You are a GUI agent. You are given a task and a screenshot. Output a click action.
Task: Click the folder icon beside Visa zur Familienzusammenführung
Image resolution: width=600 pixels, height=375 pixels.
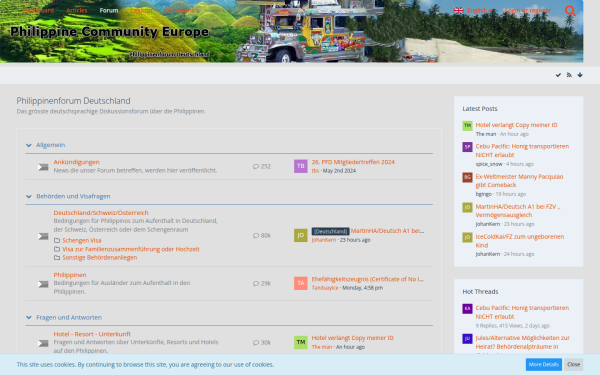coord(57,249)
